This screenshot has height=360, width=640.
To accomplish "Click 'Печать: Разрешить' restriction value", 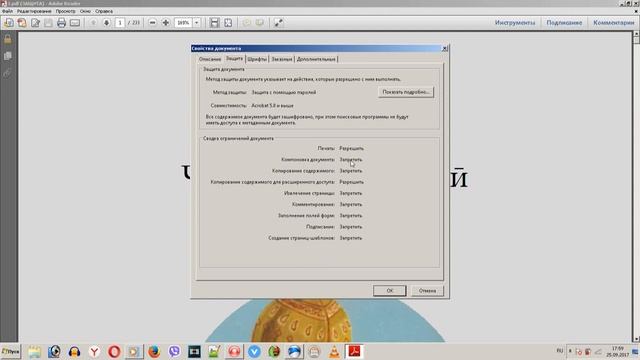I will coord(351,148).
